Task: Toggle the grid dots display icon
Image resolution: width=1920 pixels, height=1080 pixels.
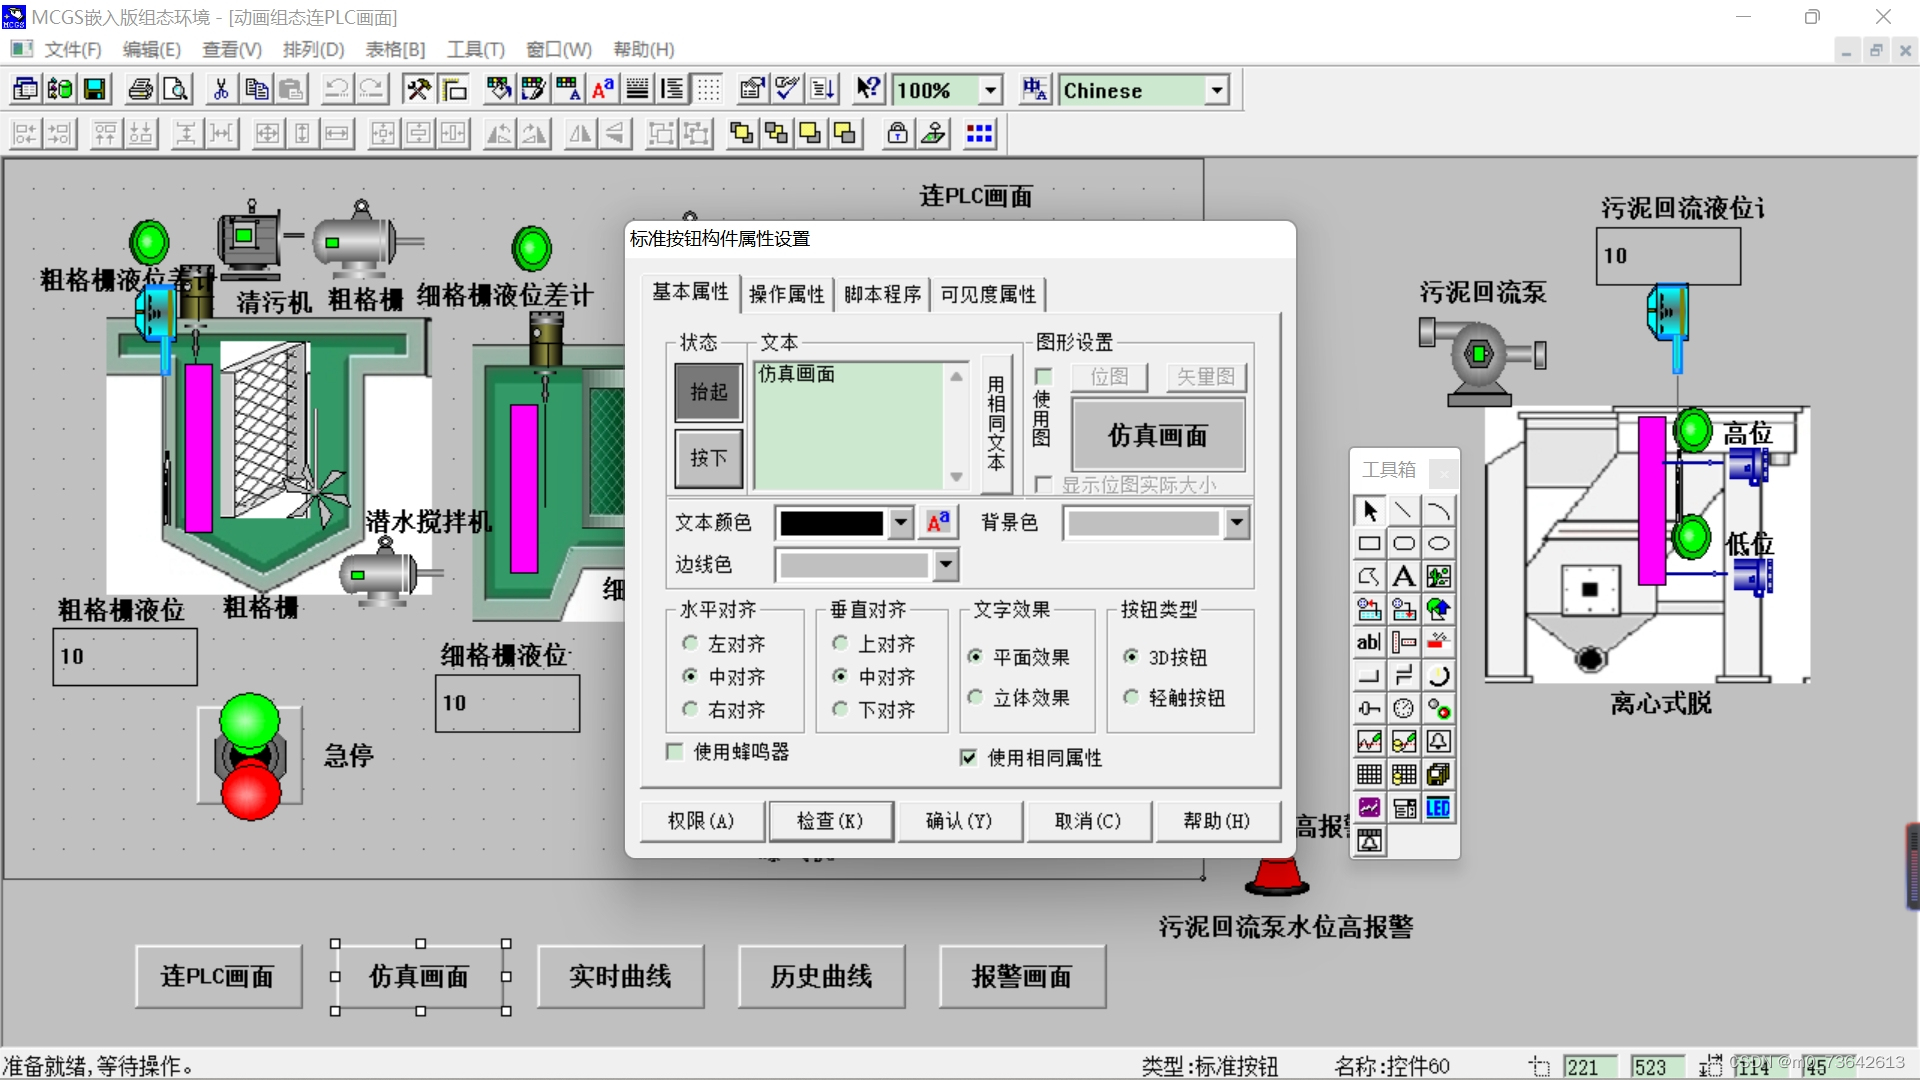Action: pyautogui.click(x=708, y=90)
